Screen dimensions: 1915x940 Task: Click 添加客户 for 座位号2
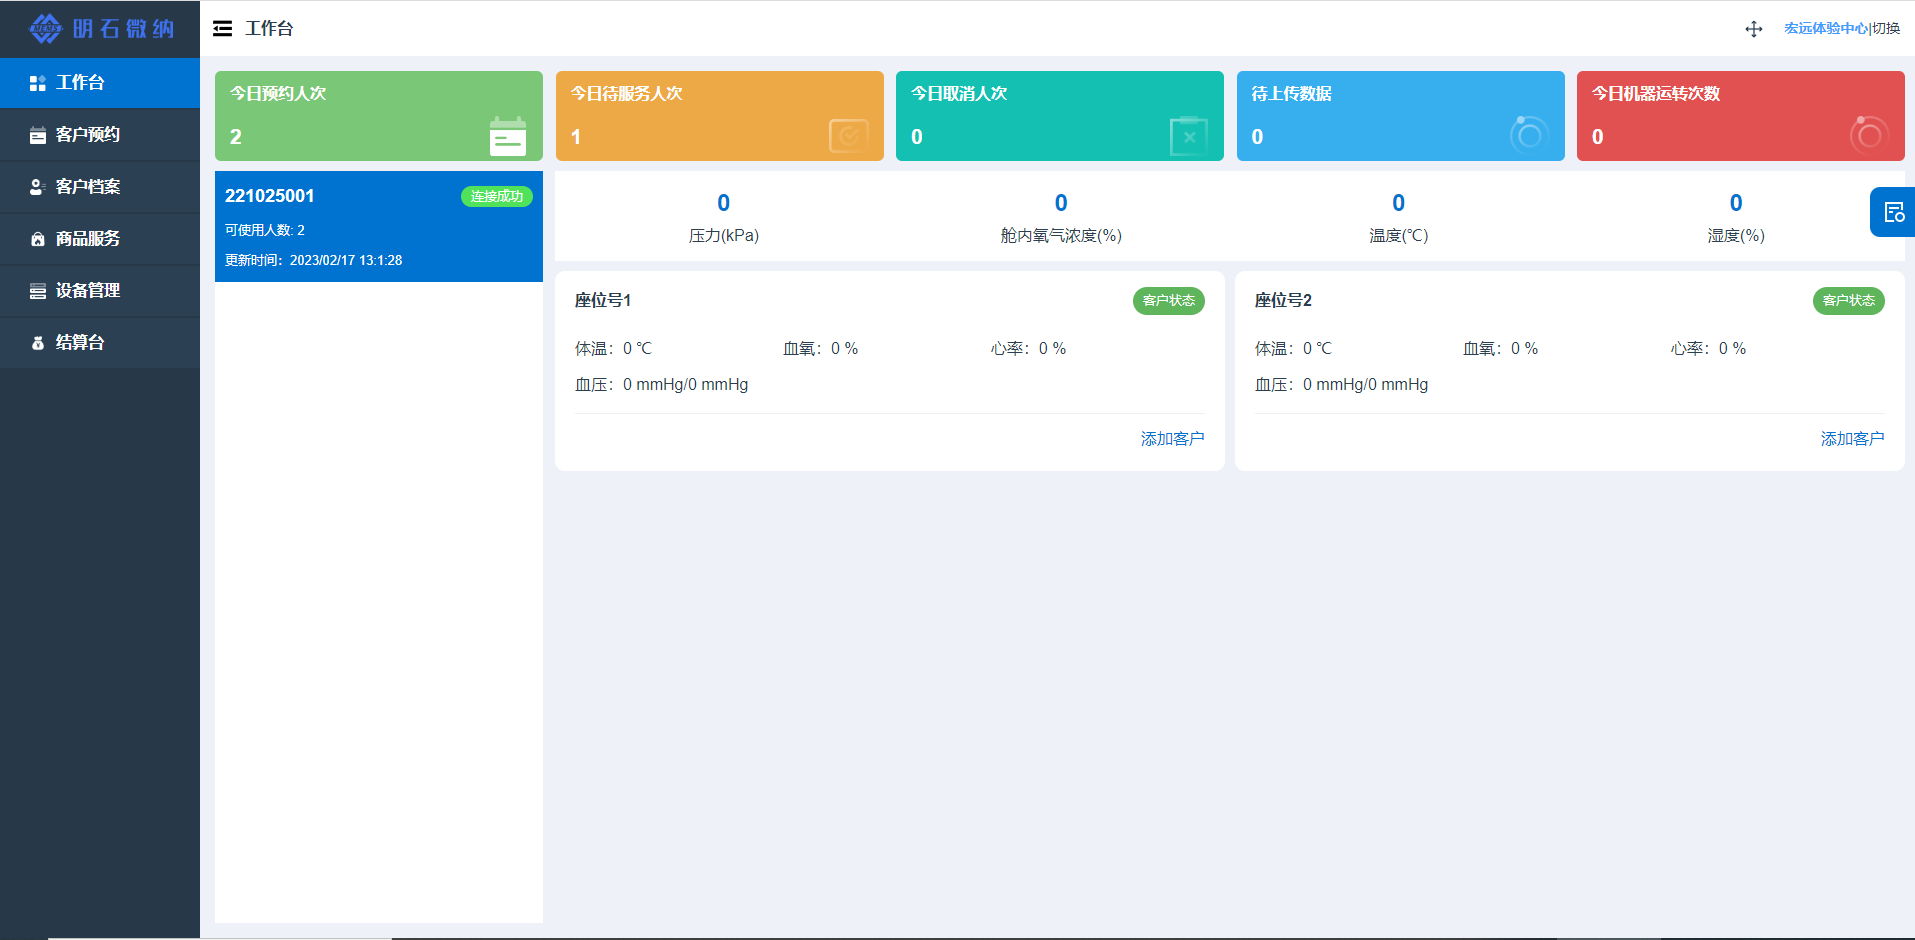[1852, 439]
